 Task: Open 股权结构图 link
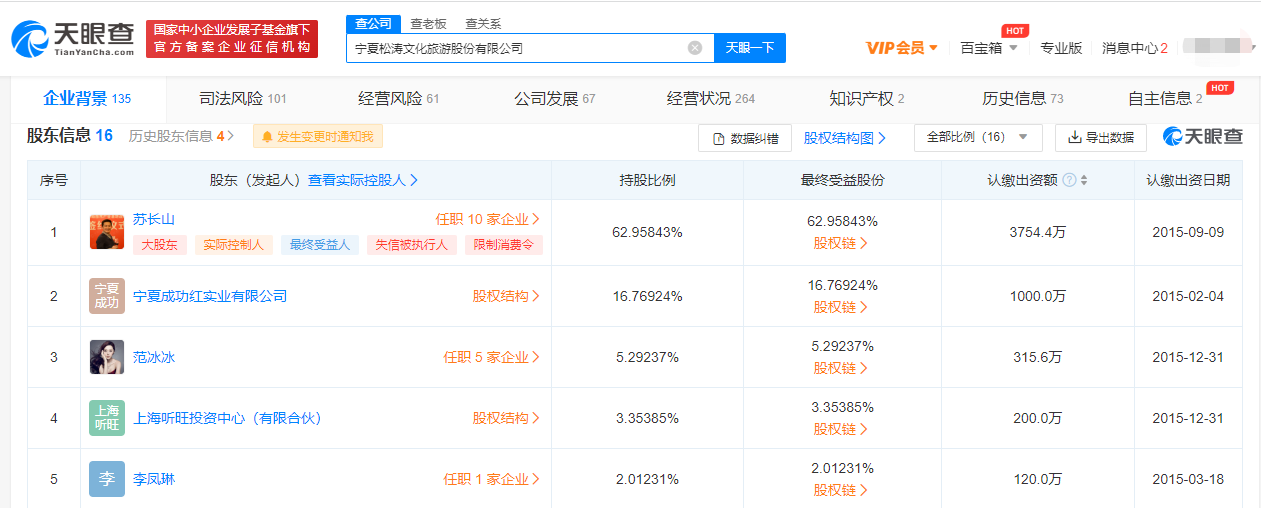(845, 138)
